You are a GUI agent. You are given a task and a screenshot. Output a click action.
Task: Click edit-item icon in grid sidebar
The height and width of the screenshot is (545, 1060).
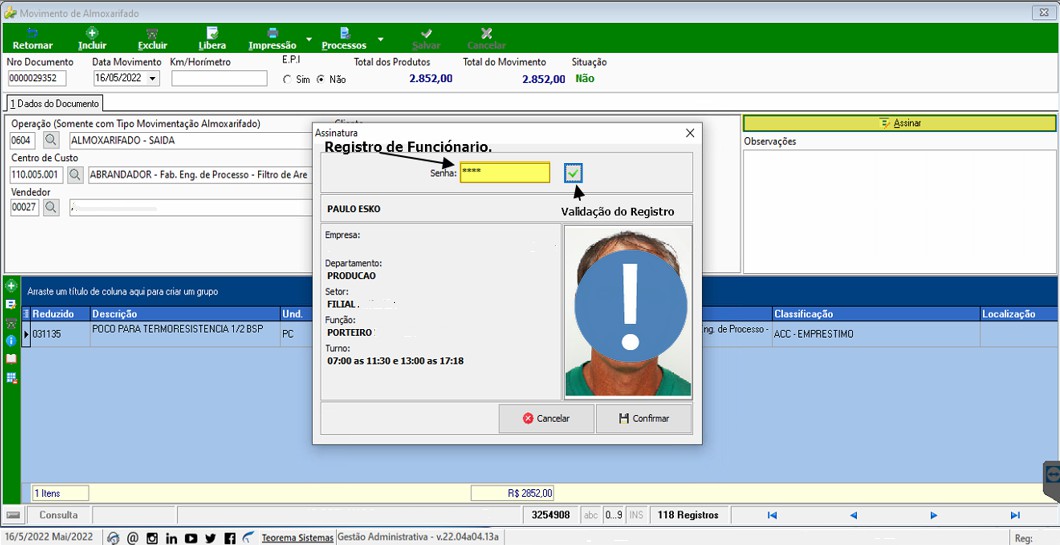pos(11,304)
